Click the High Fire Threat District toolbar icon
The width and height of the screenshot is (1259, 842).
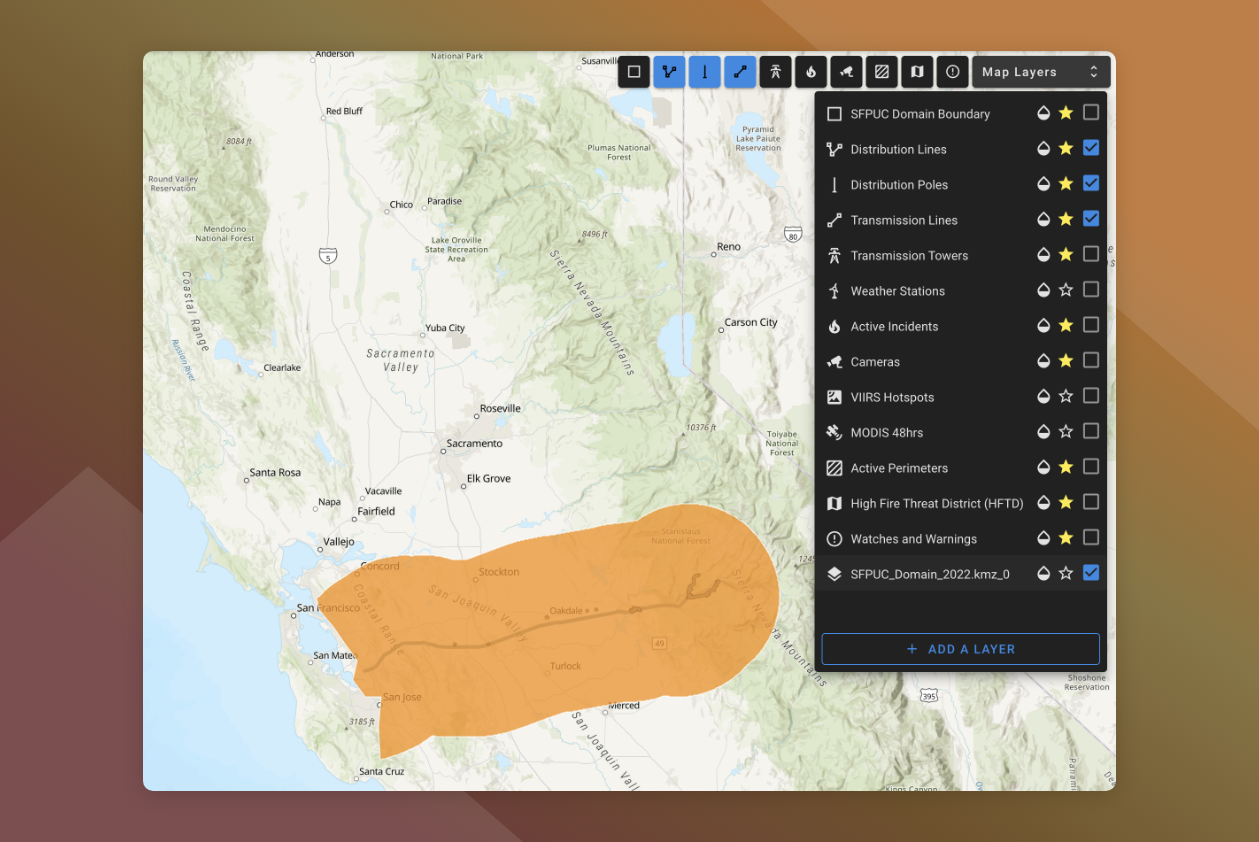click(x=917, y=72)
